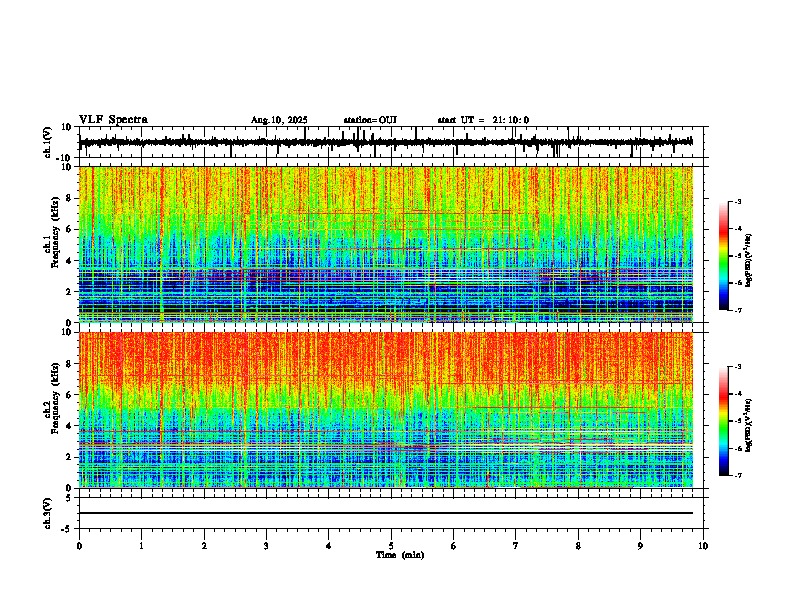Click the "7" tick label on time axis

pyautogui.click(x=516, y=546)
